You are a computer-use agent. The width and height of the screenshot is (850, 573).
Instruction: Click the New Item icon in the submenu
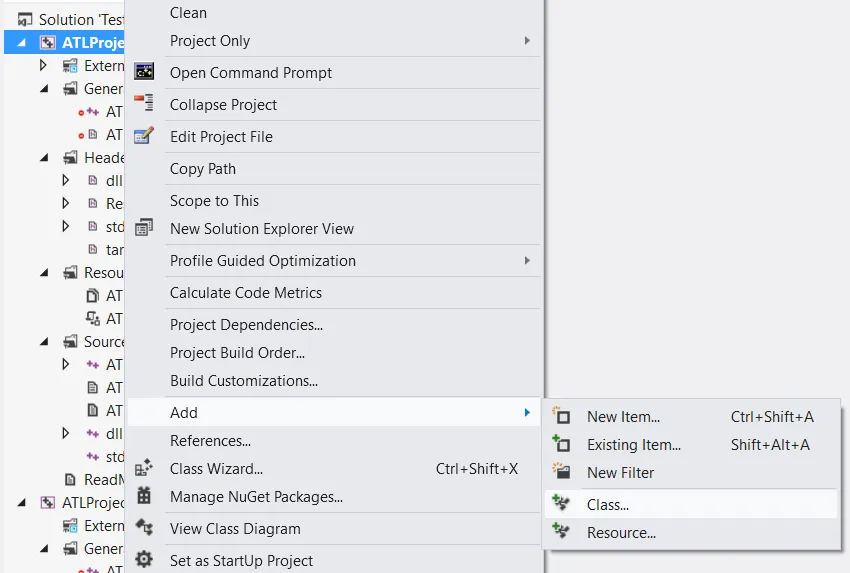pyautogui.click(x=561, y=416)
